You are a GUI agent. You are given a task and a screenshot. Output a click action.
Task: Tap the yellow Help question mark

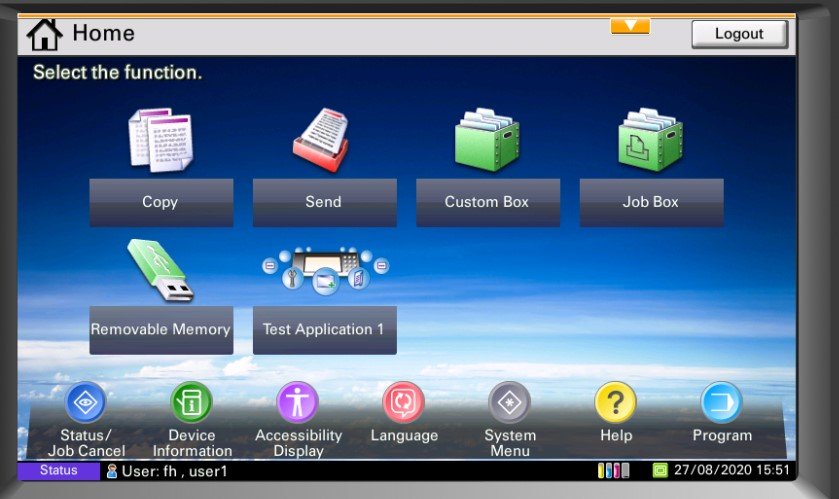[x=616, y=402]
